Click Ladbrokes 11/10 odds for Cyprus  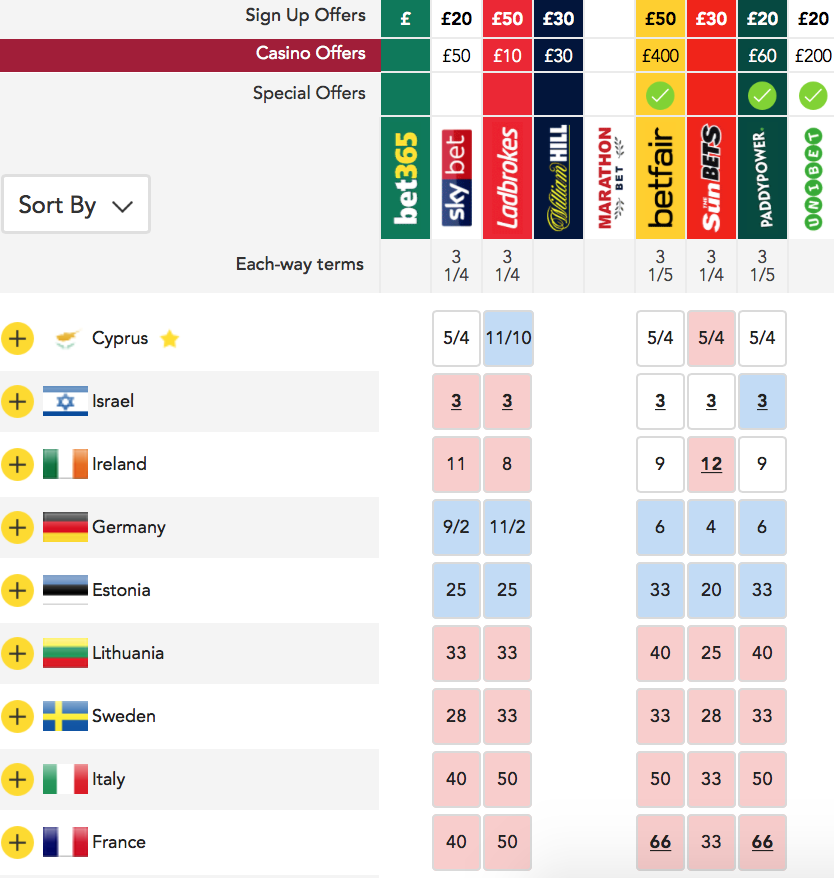click(507, 338)
